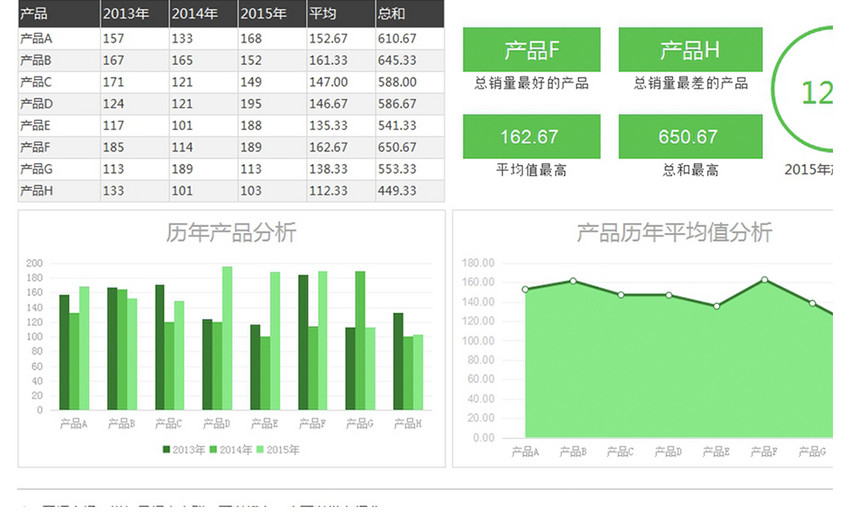Select cell 112.33 in 产品H row

click(x=341, y=191)
